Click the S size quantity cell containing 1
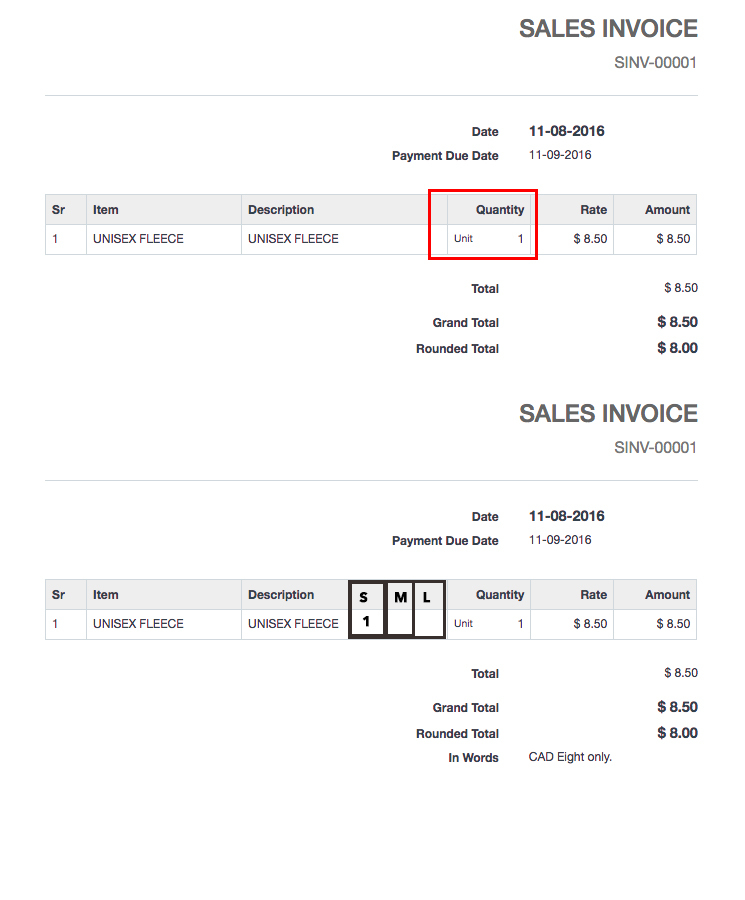745x900 pixels. pos(366,622)
